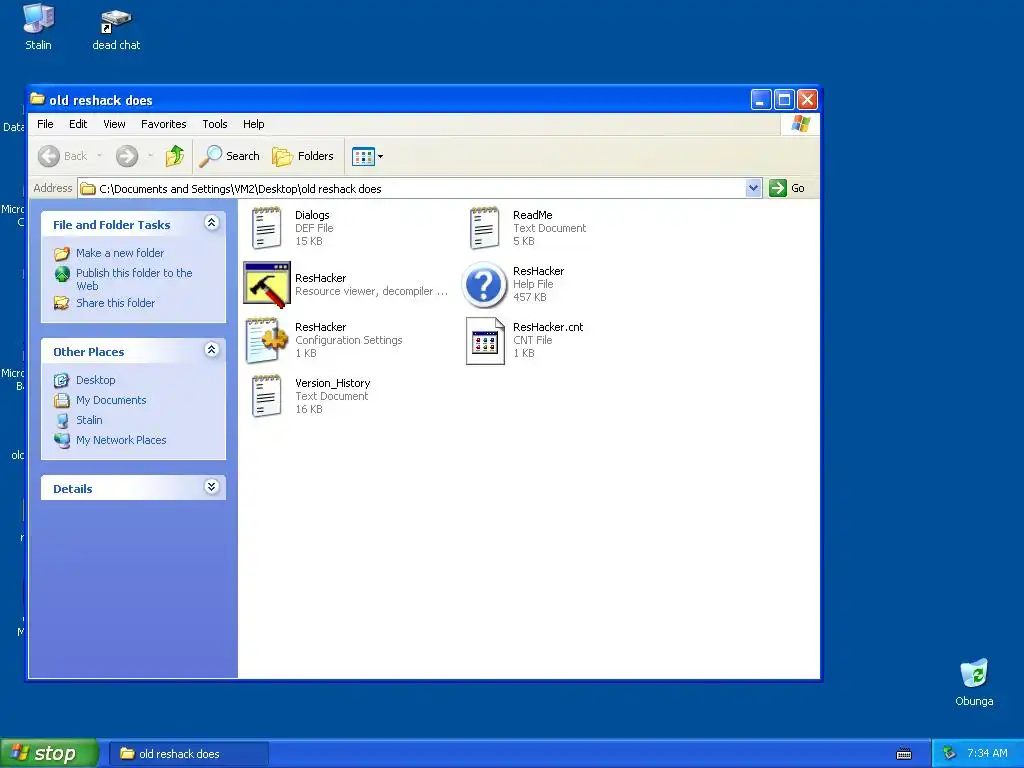Viewport: 1024px width, 768px height.
Task: Open the Back history dropdown arrow
Action: 99,156
